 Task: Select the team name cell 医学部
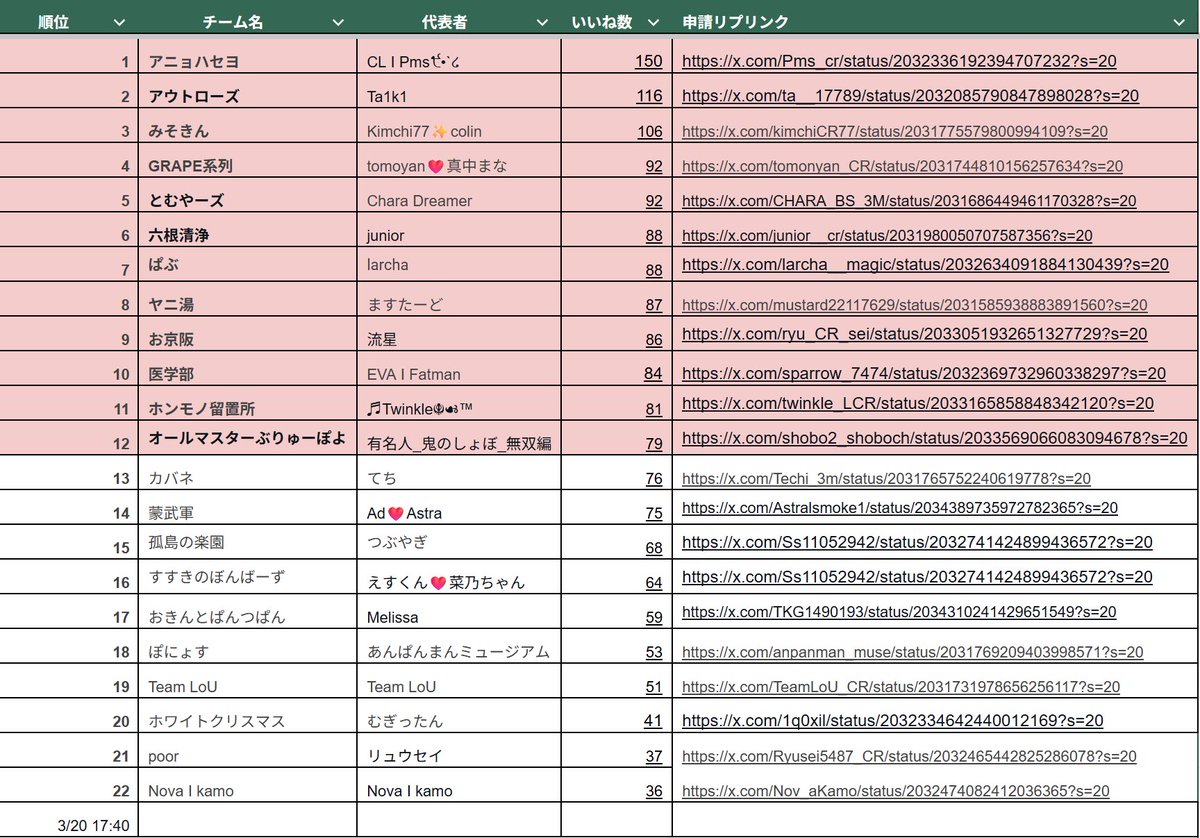[x=248, y=369]
